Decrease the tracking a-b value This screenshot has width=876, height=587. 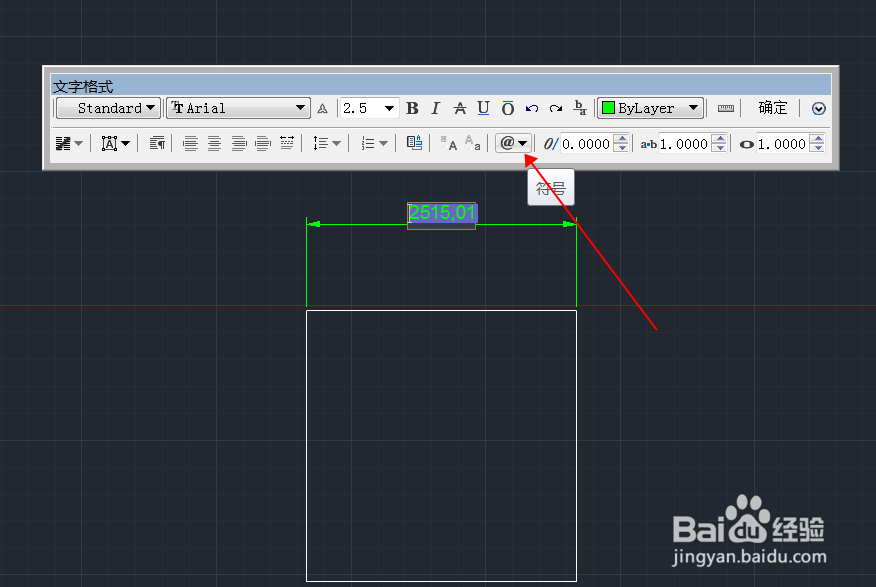pyautogui.click(x=720, y=148)
